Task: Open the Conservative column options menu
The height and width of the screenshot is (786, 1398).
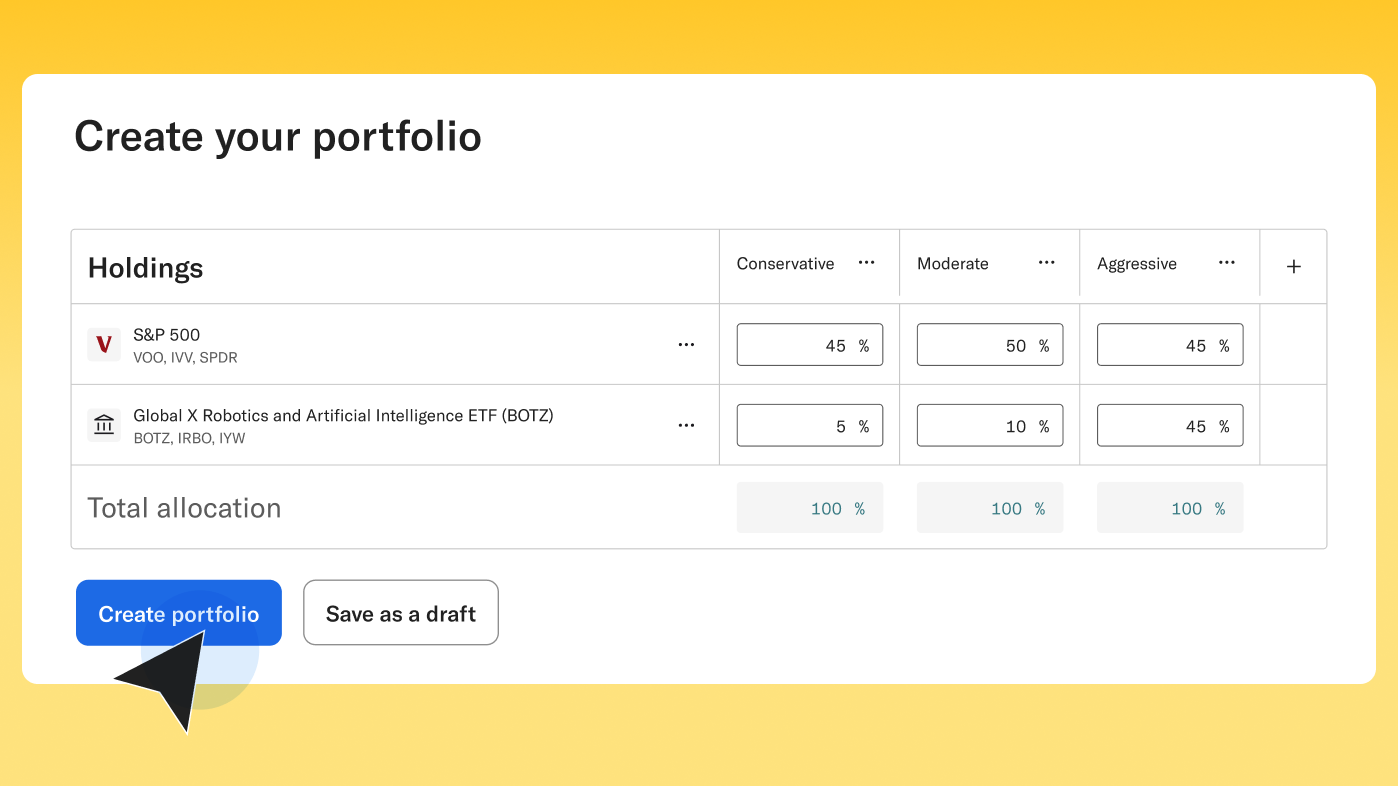Action: [866, 263]
